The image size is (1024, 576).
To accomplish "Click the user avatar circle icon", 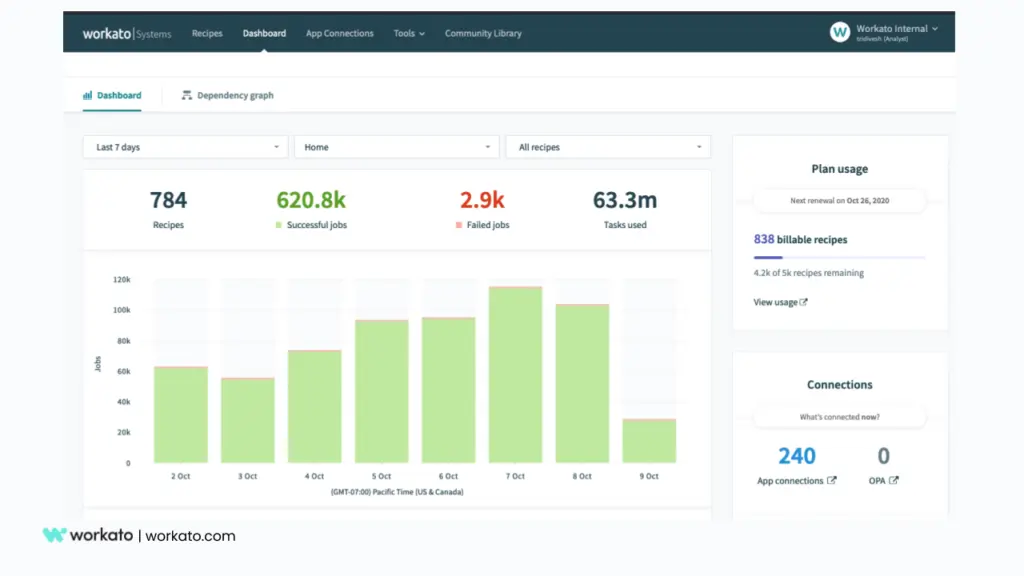I will pyautogui.click(x=840, y=32).
